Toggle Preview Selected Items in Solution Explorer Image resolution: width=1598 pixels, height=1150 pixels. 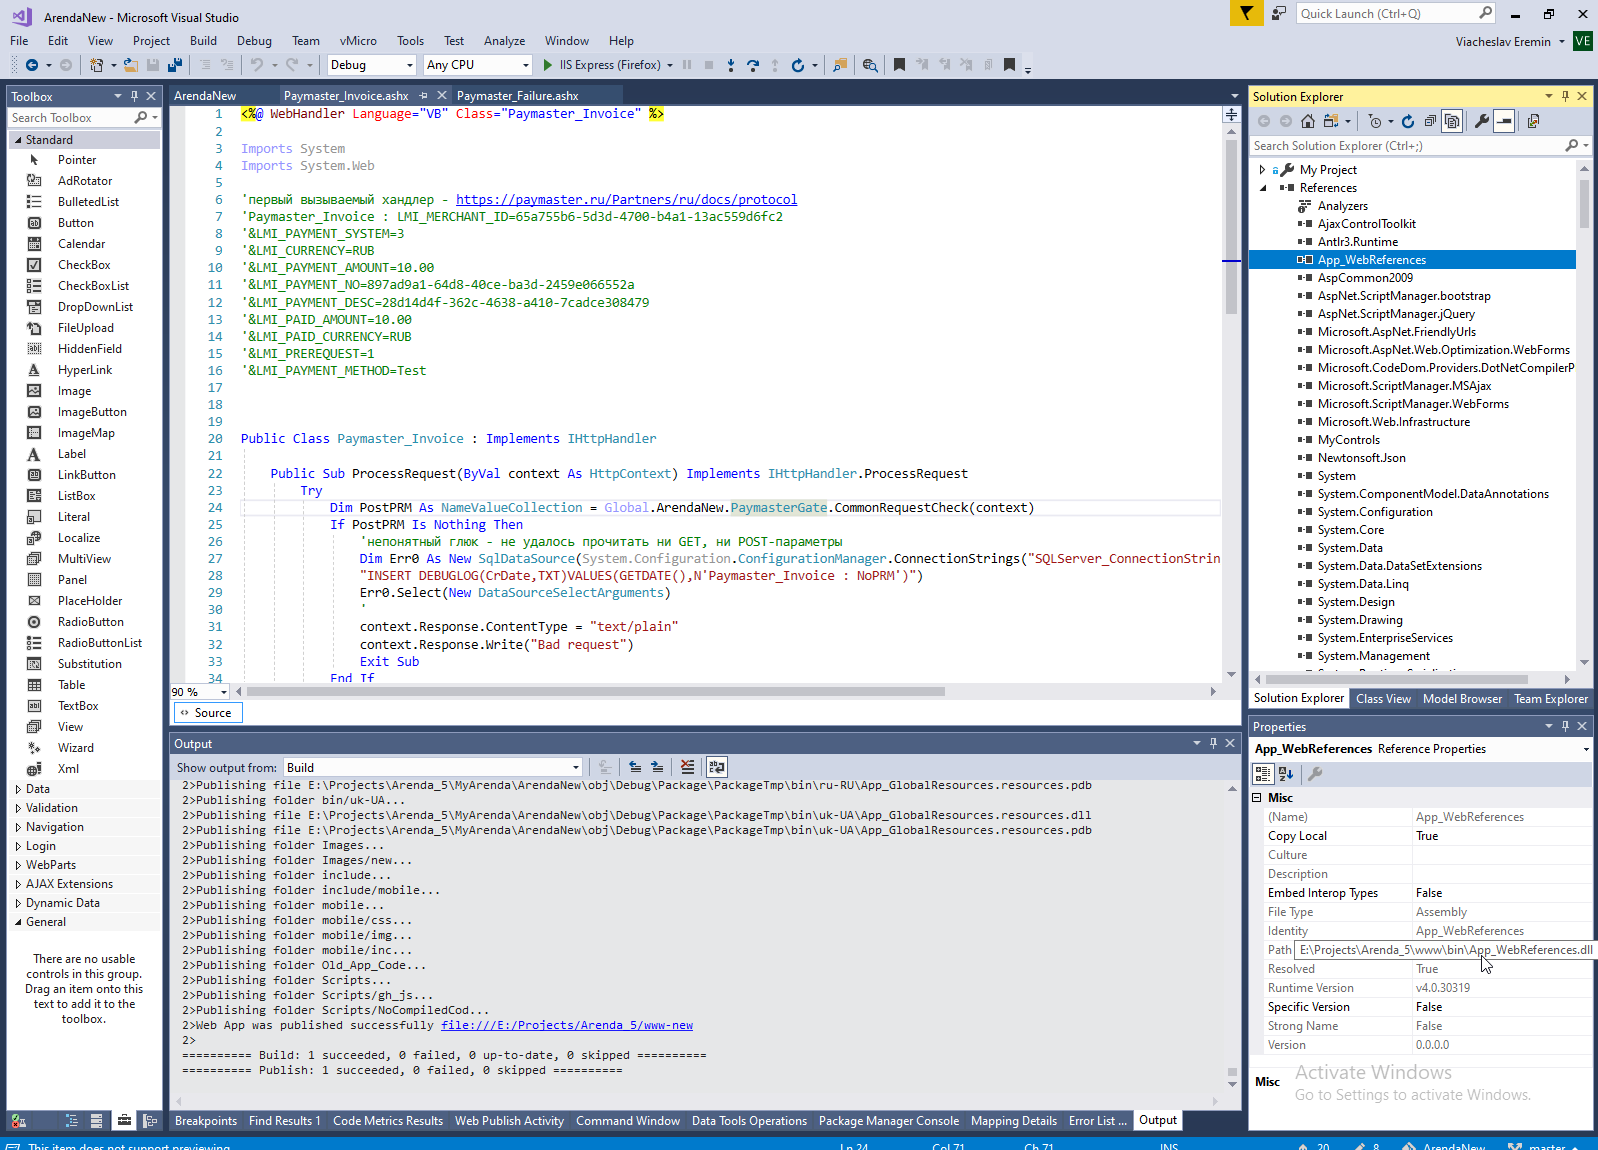[1504, 121]
